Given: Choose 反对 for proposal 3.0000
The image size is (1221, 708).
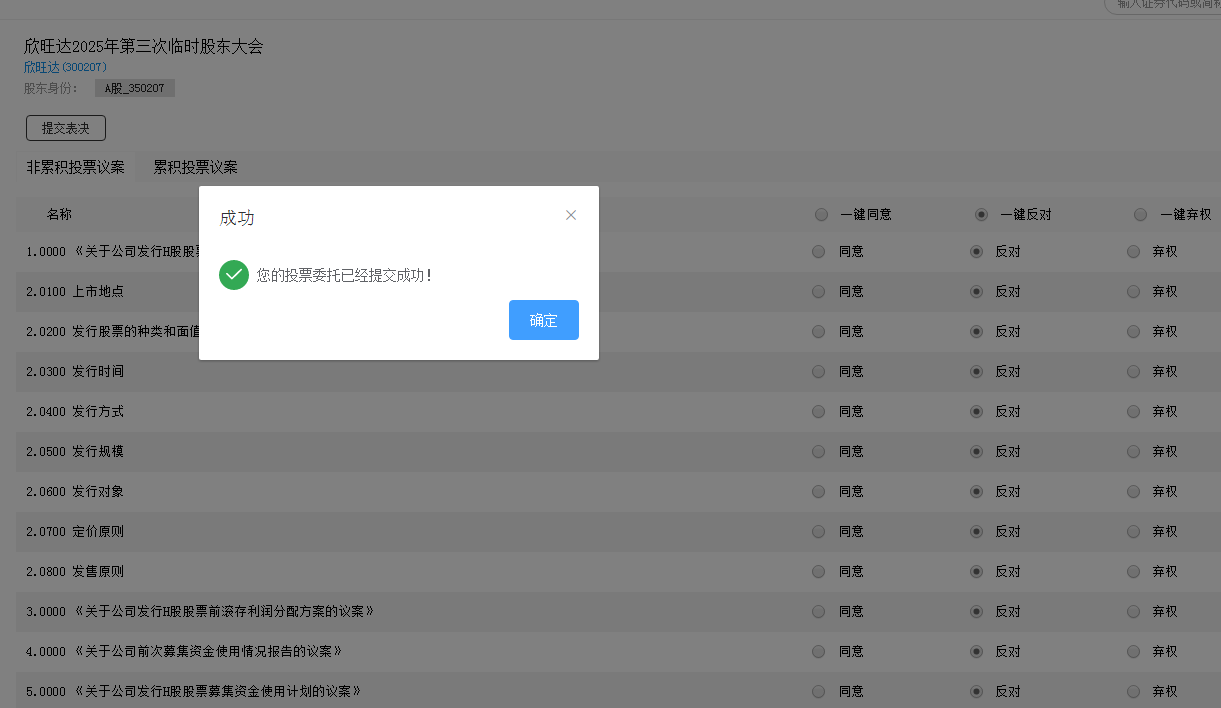Looking at the screenshot, I should [976, 611].
